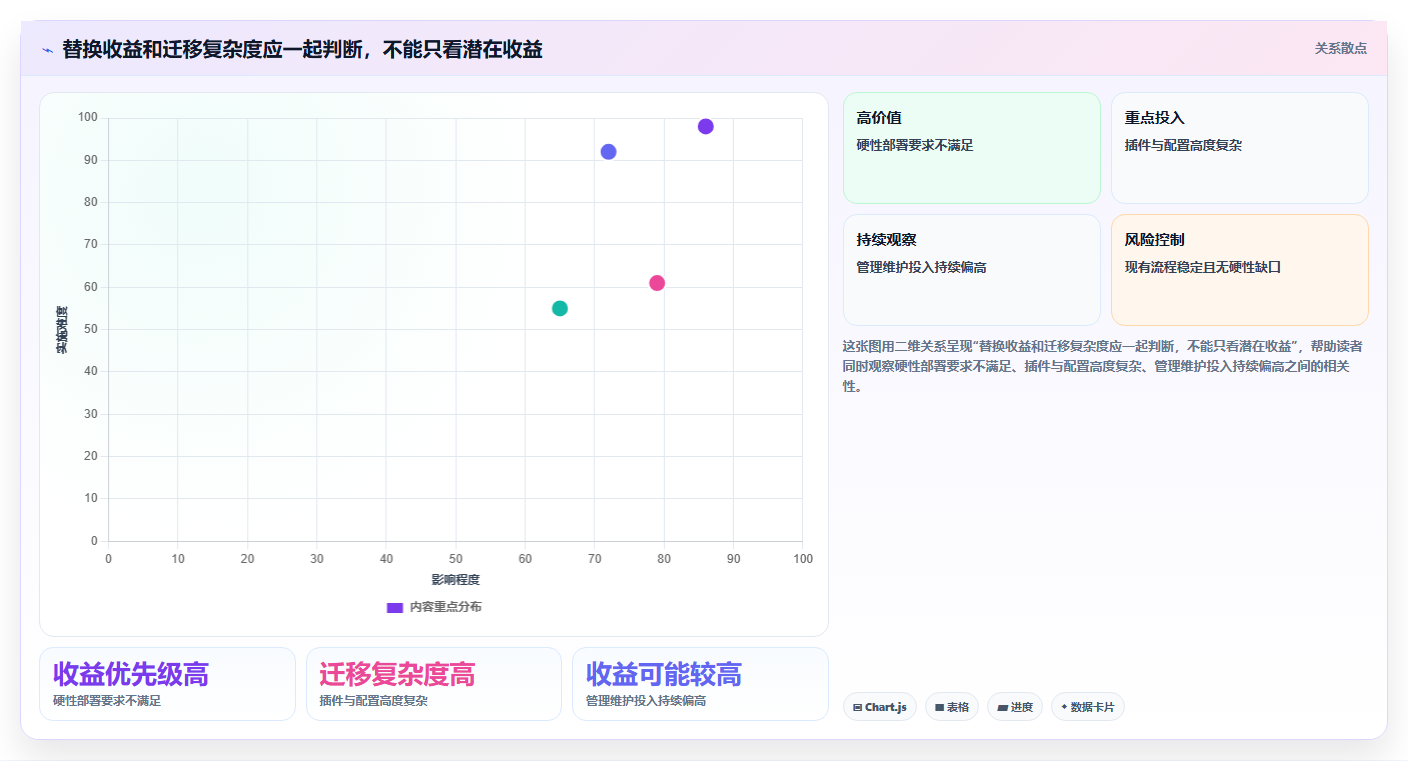Click the 关系散点 label in the header
Viewport: 1408px width, 761px height.
(1341, 48)
